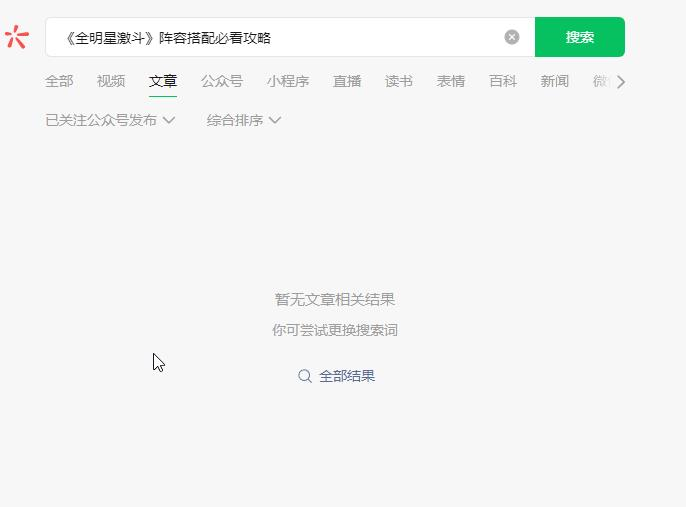Click the green 搜索 button
Screen dimensions: 686x507
580,37
